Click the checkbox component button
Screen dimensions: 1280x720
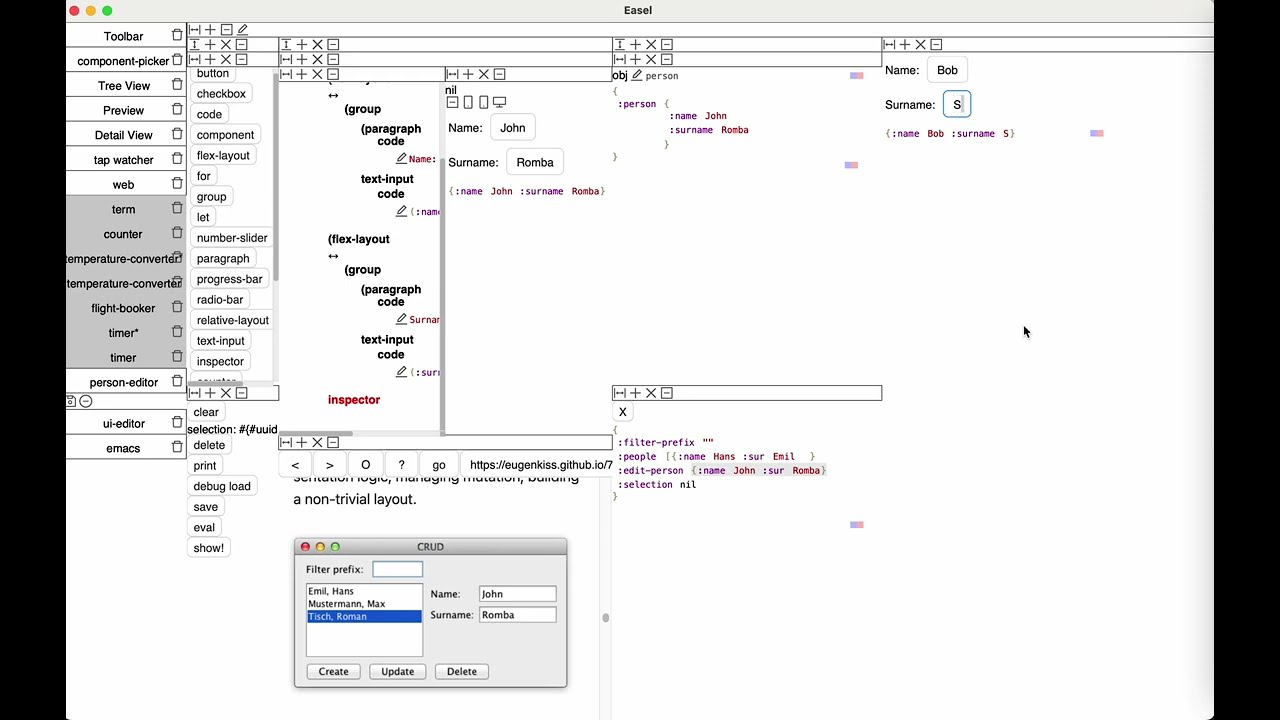(x=221, y=94)
